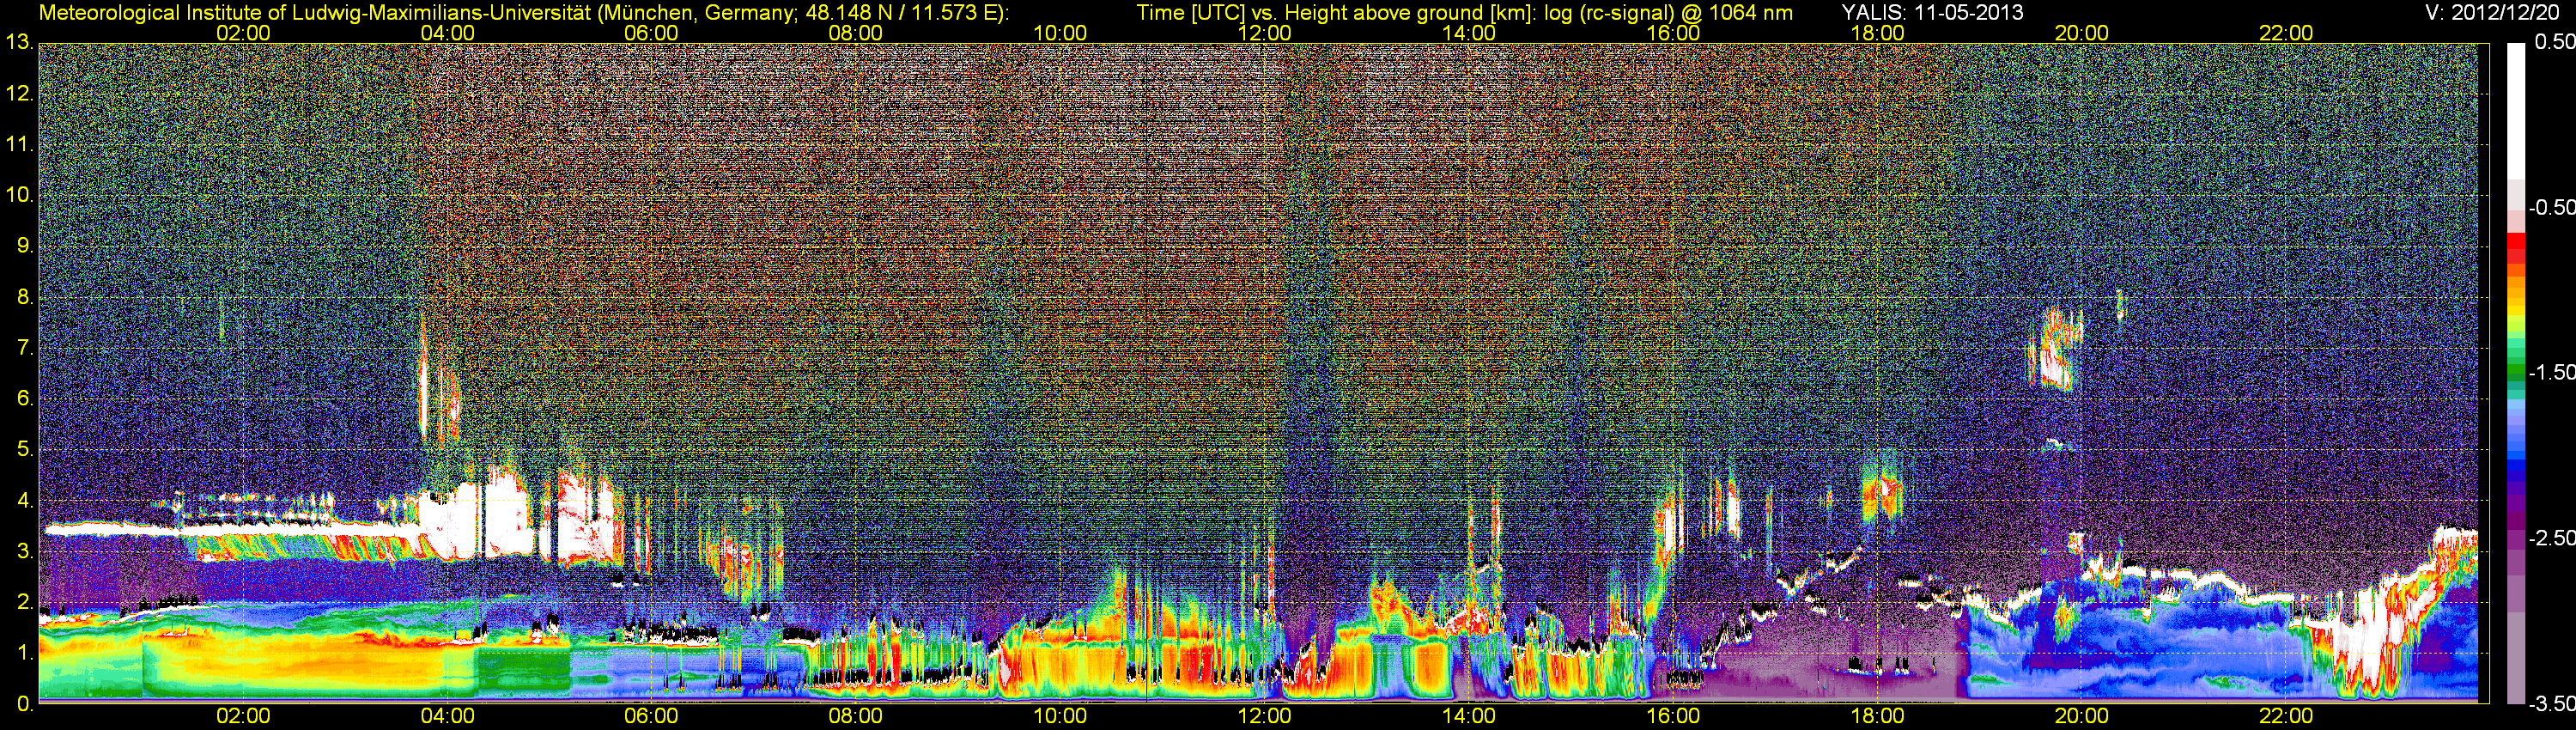Click the "10." height axis label
Viewport: 2576px width, 730px height.
(20, 195)
